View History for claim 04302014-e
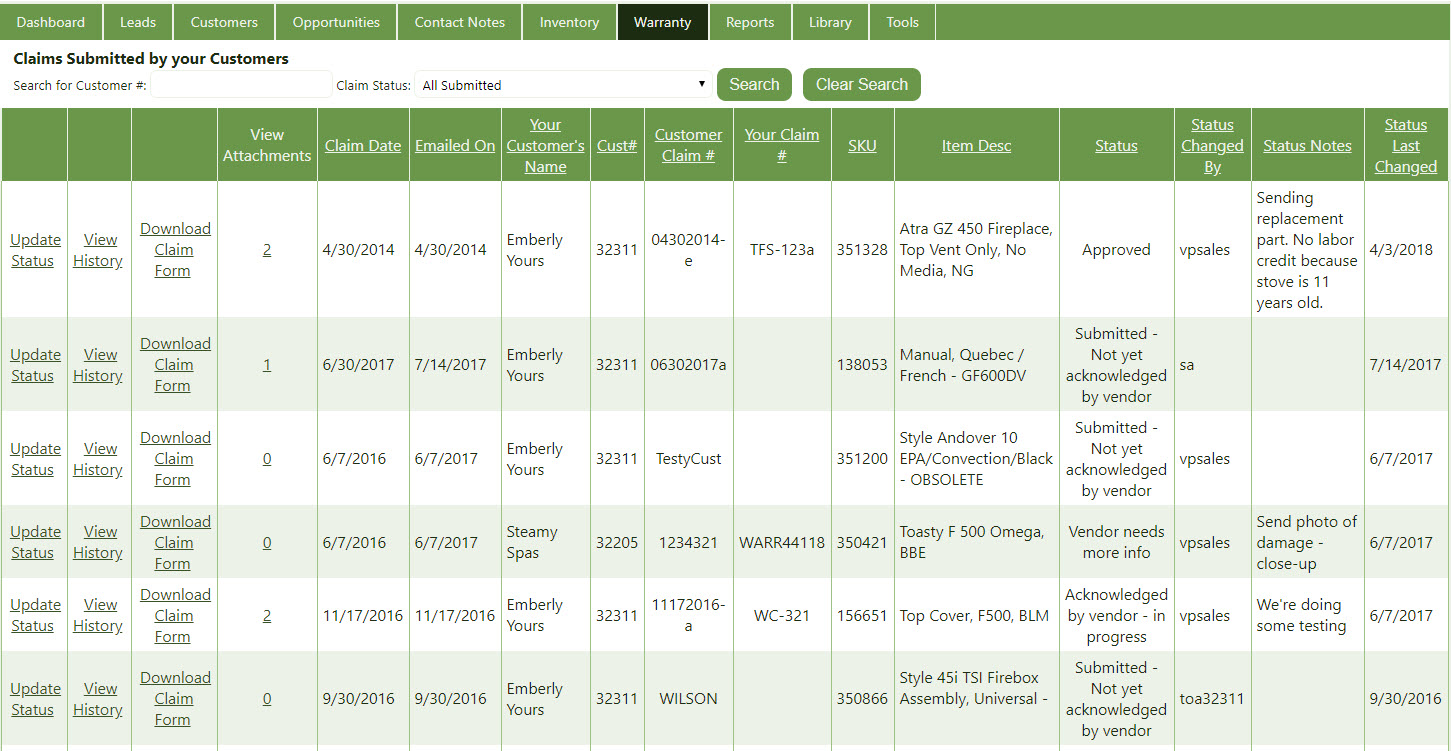The image size is (1451, 751). [x=98, y=250]
